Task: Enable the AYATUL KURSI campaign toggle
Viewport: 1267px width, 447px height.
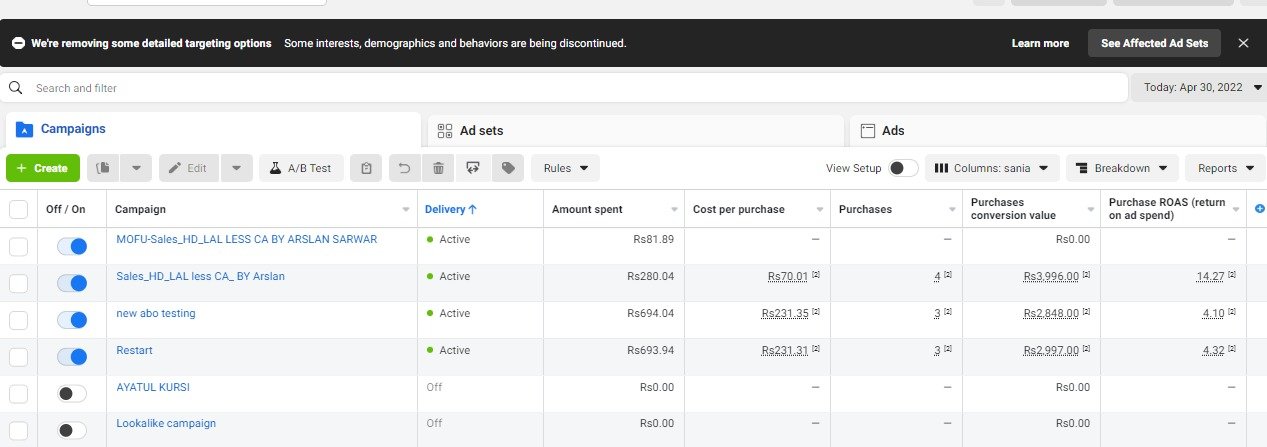Action: (72, 394)
